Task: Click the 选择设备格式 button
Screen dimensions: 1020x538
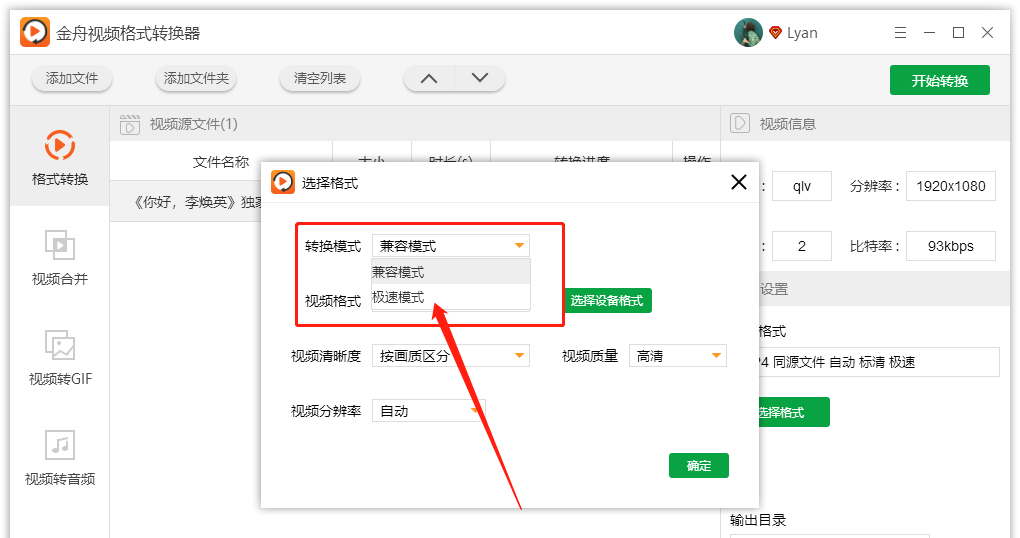Action: pyautogui.click(x=607, y=301)
